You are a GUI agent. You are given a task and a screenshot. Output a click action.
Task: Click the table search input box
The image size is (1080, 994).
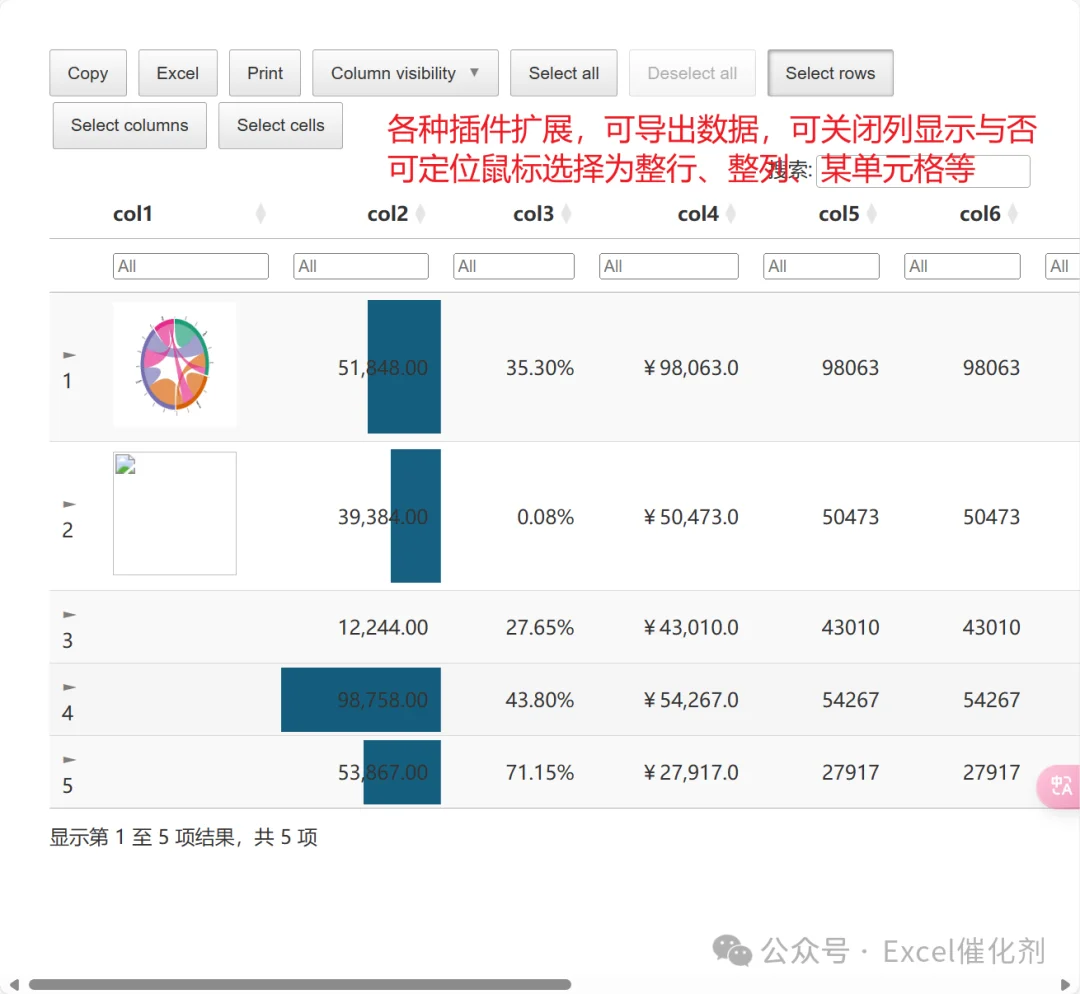[x=923, y=171]
